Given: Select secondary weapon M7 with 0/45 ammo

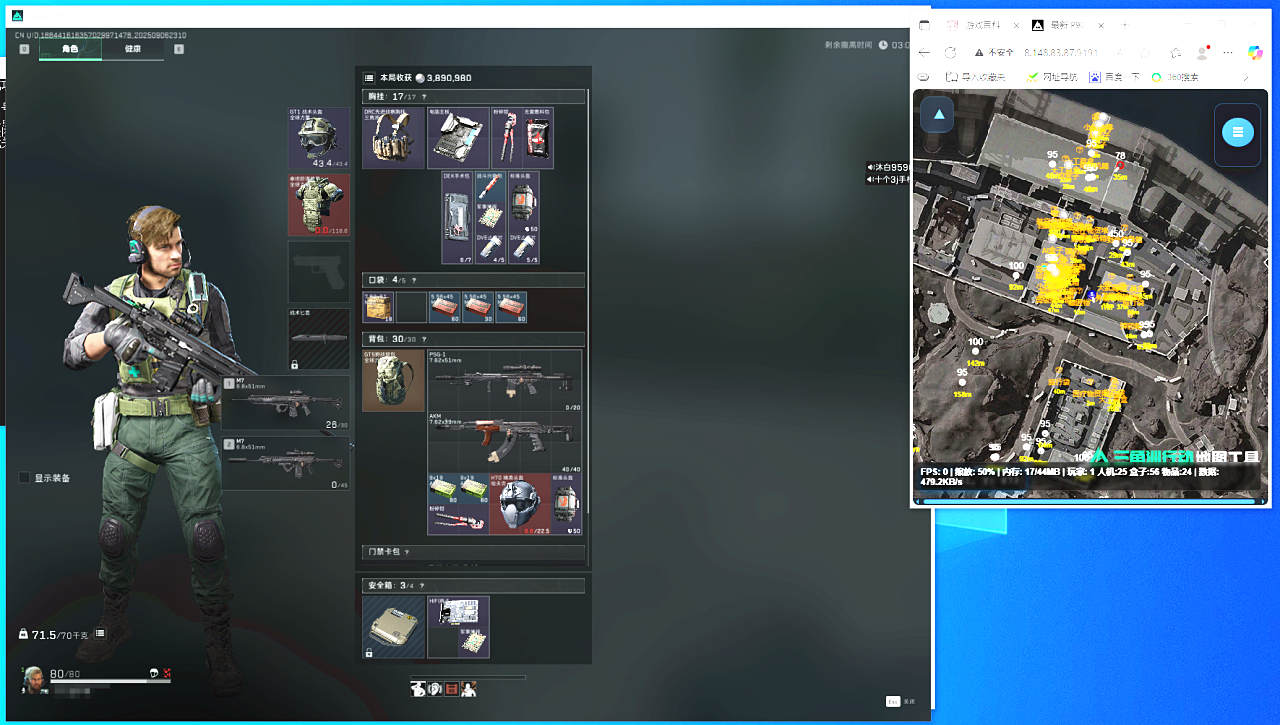Looking at the screenshot, I should point(286,463).
